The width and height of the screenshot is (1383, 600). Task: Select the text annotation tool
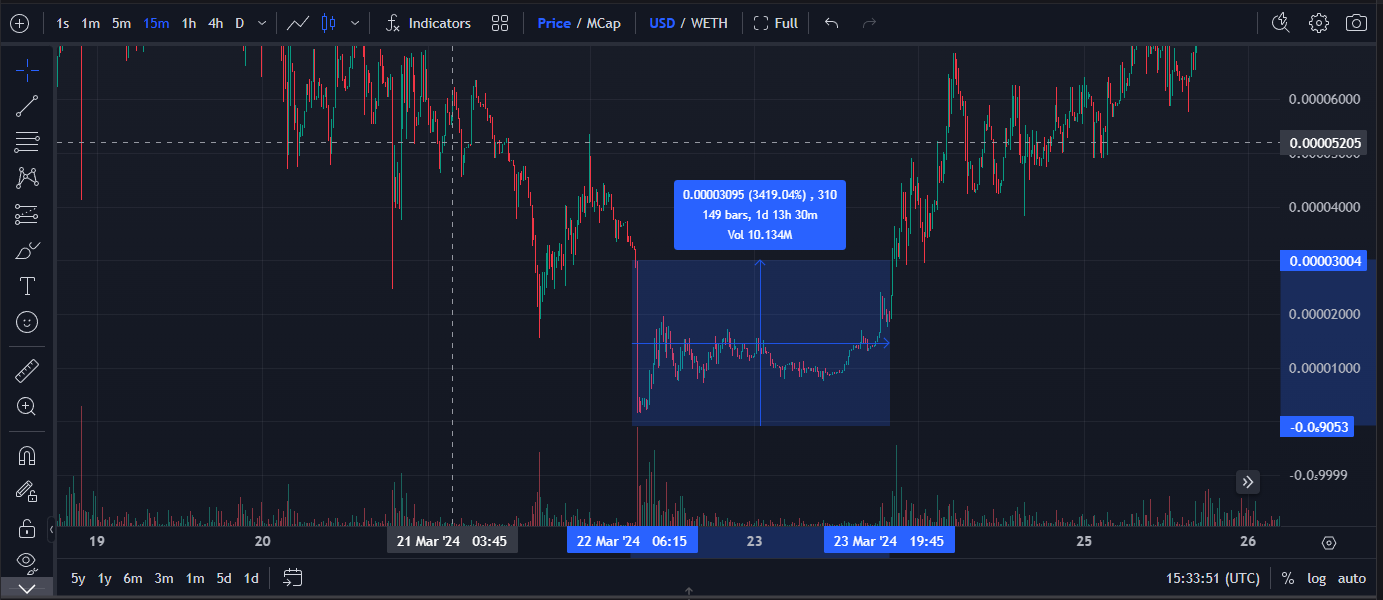[27, 287]
